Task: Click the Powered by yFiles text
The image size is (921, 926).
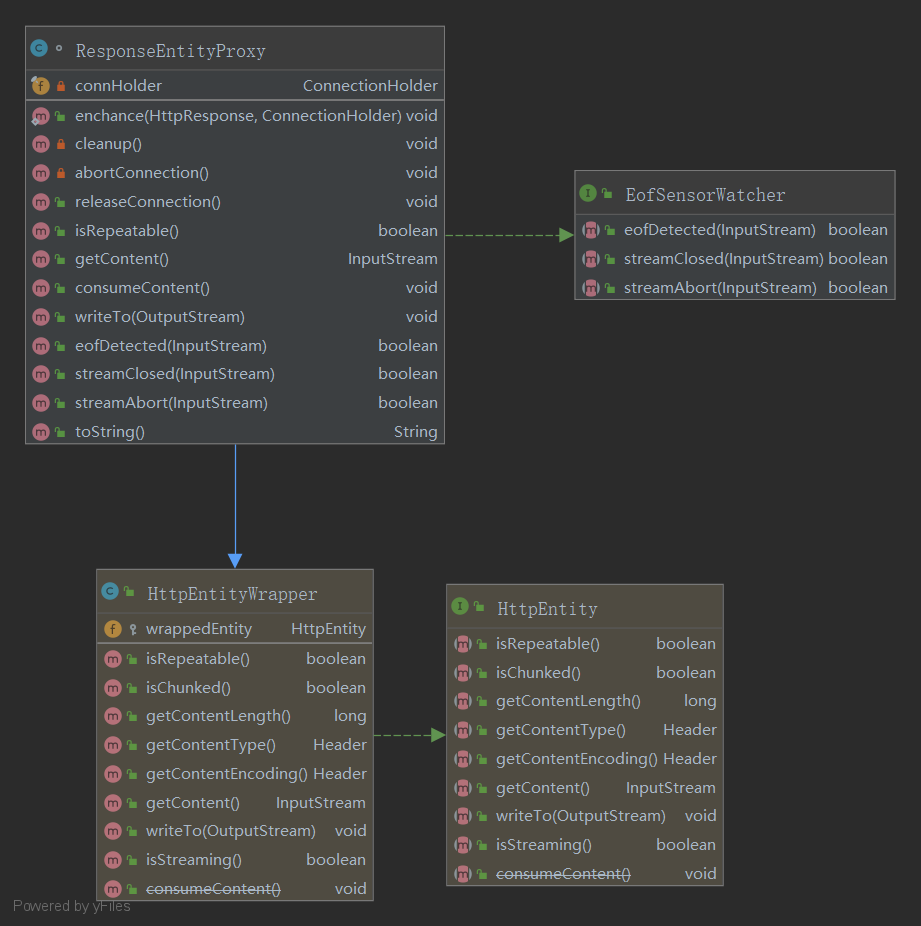Action: click(72, 906)
